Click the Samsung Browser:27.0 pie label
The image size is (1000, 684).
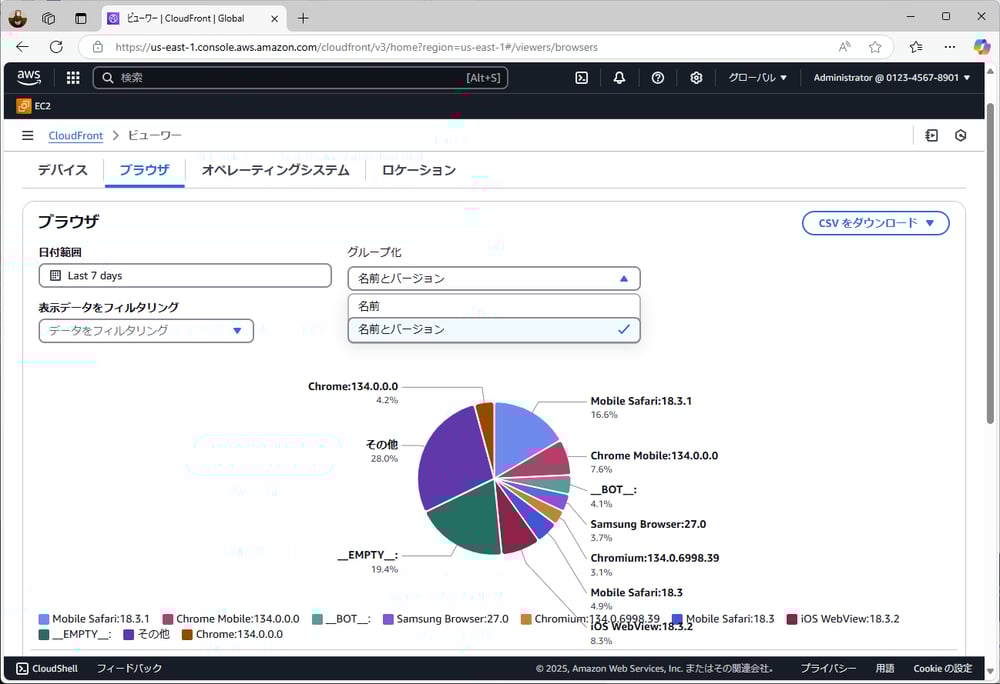tap(648, 524)
